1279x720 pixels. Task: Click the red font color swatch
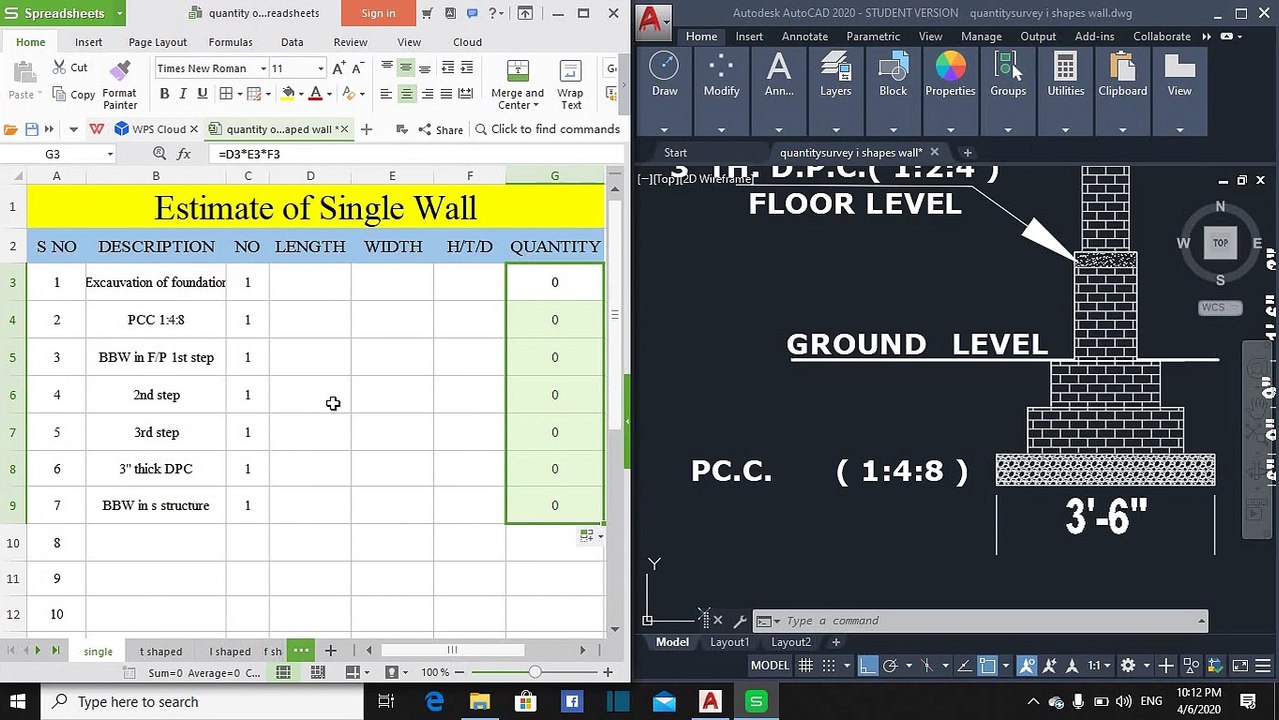pyautogui.click(x=316, y=94)
